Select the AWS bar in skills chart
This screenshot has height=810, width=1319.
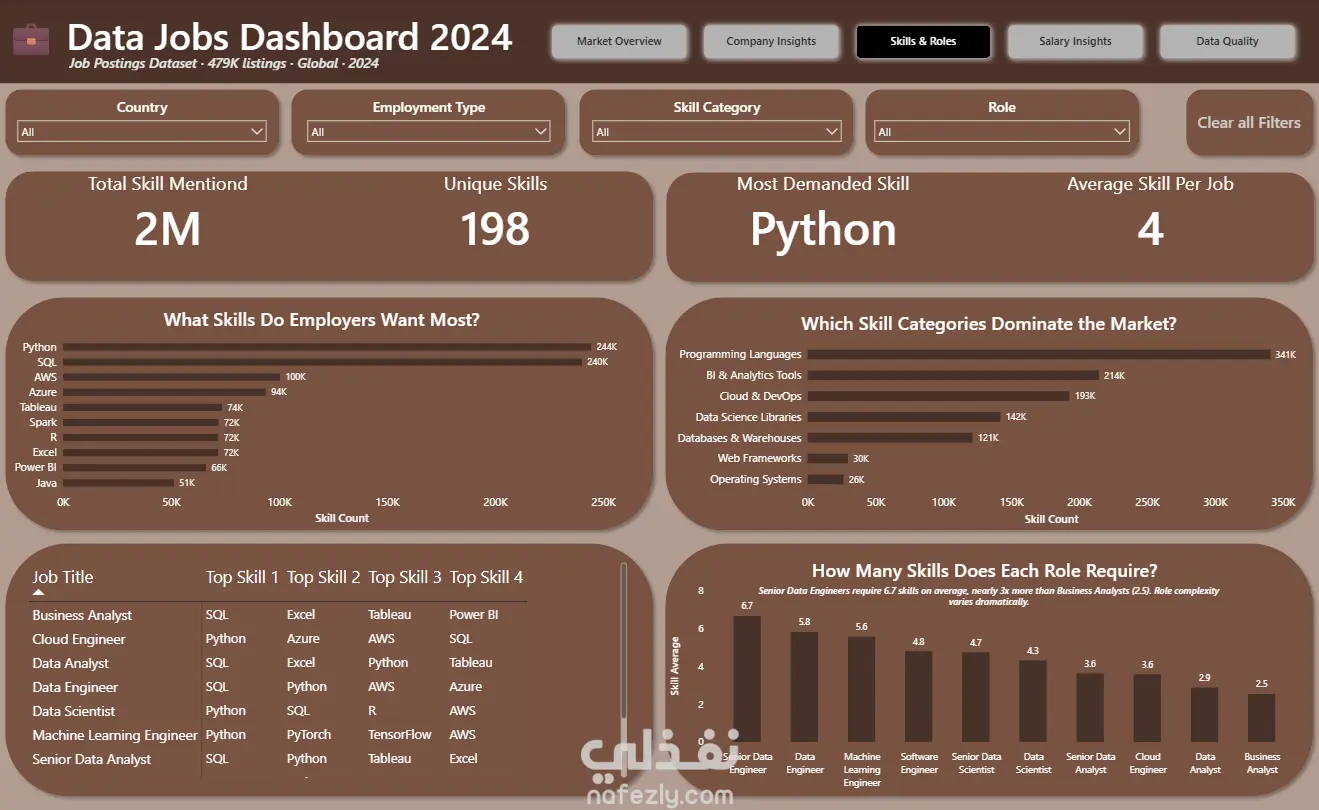pos(172,377)
